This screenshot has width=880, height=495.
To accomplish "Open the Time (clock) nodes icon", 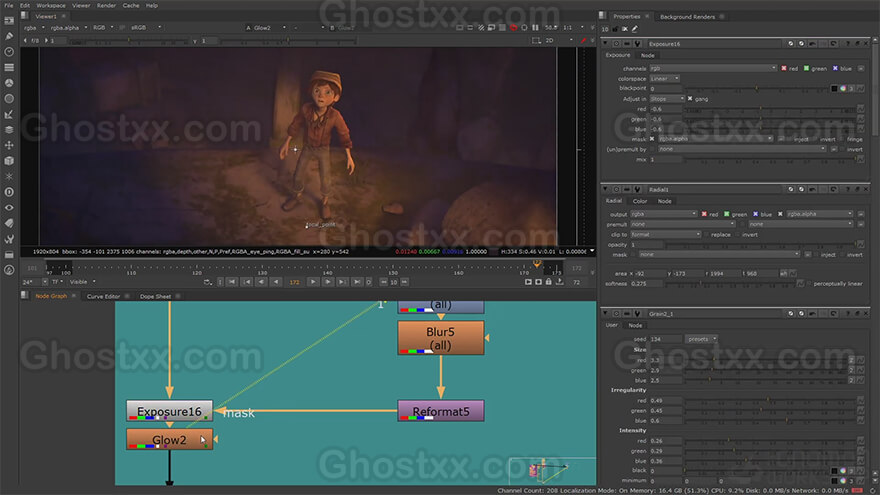I will point(9,52).
